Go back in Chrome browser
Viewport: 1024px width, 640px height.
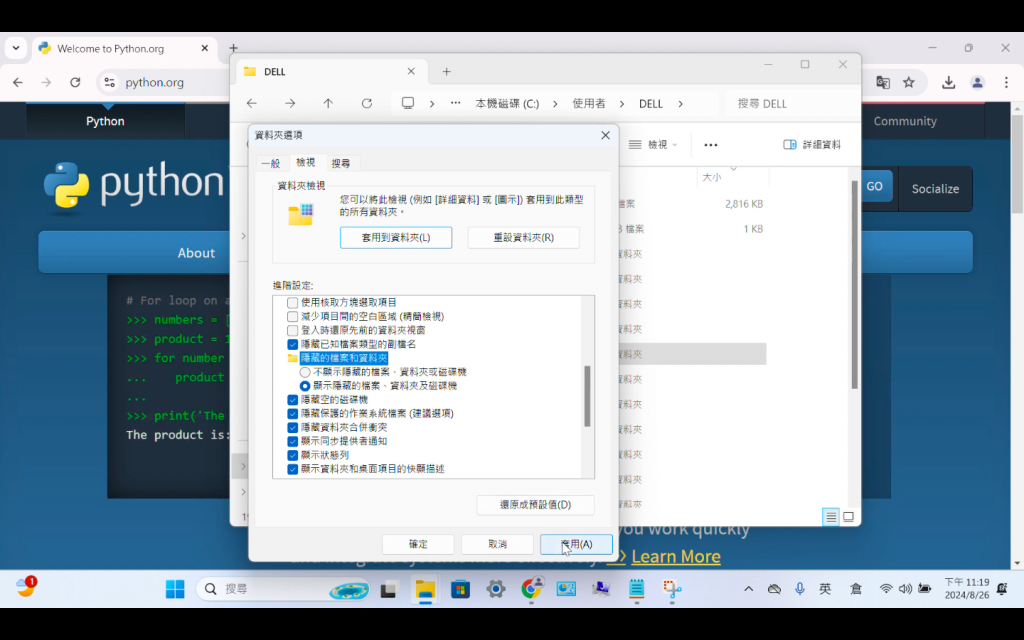[x=18, y=82]
